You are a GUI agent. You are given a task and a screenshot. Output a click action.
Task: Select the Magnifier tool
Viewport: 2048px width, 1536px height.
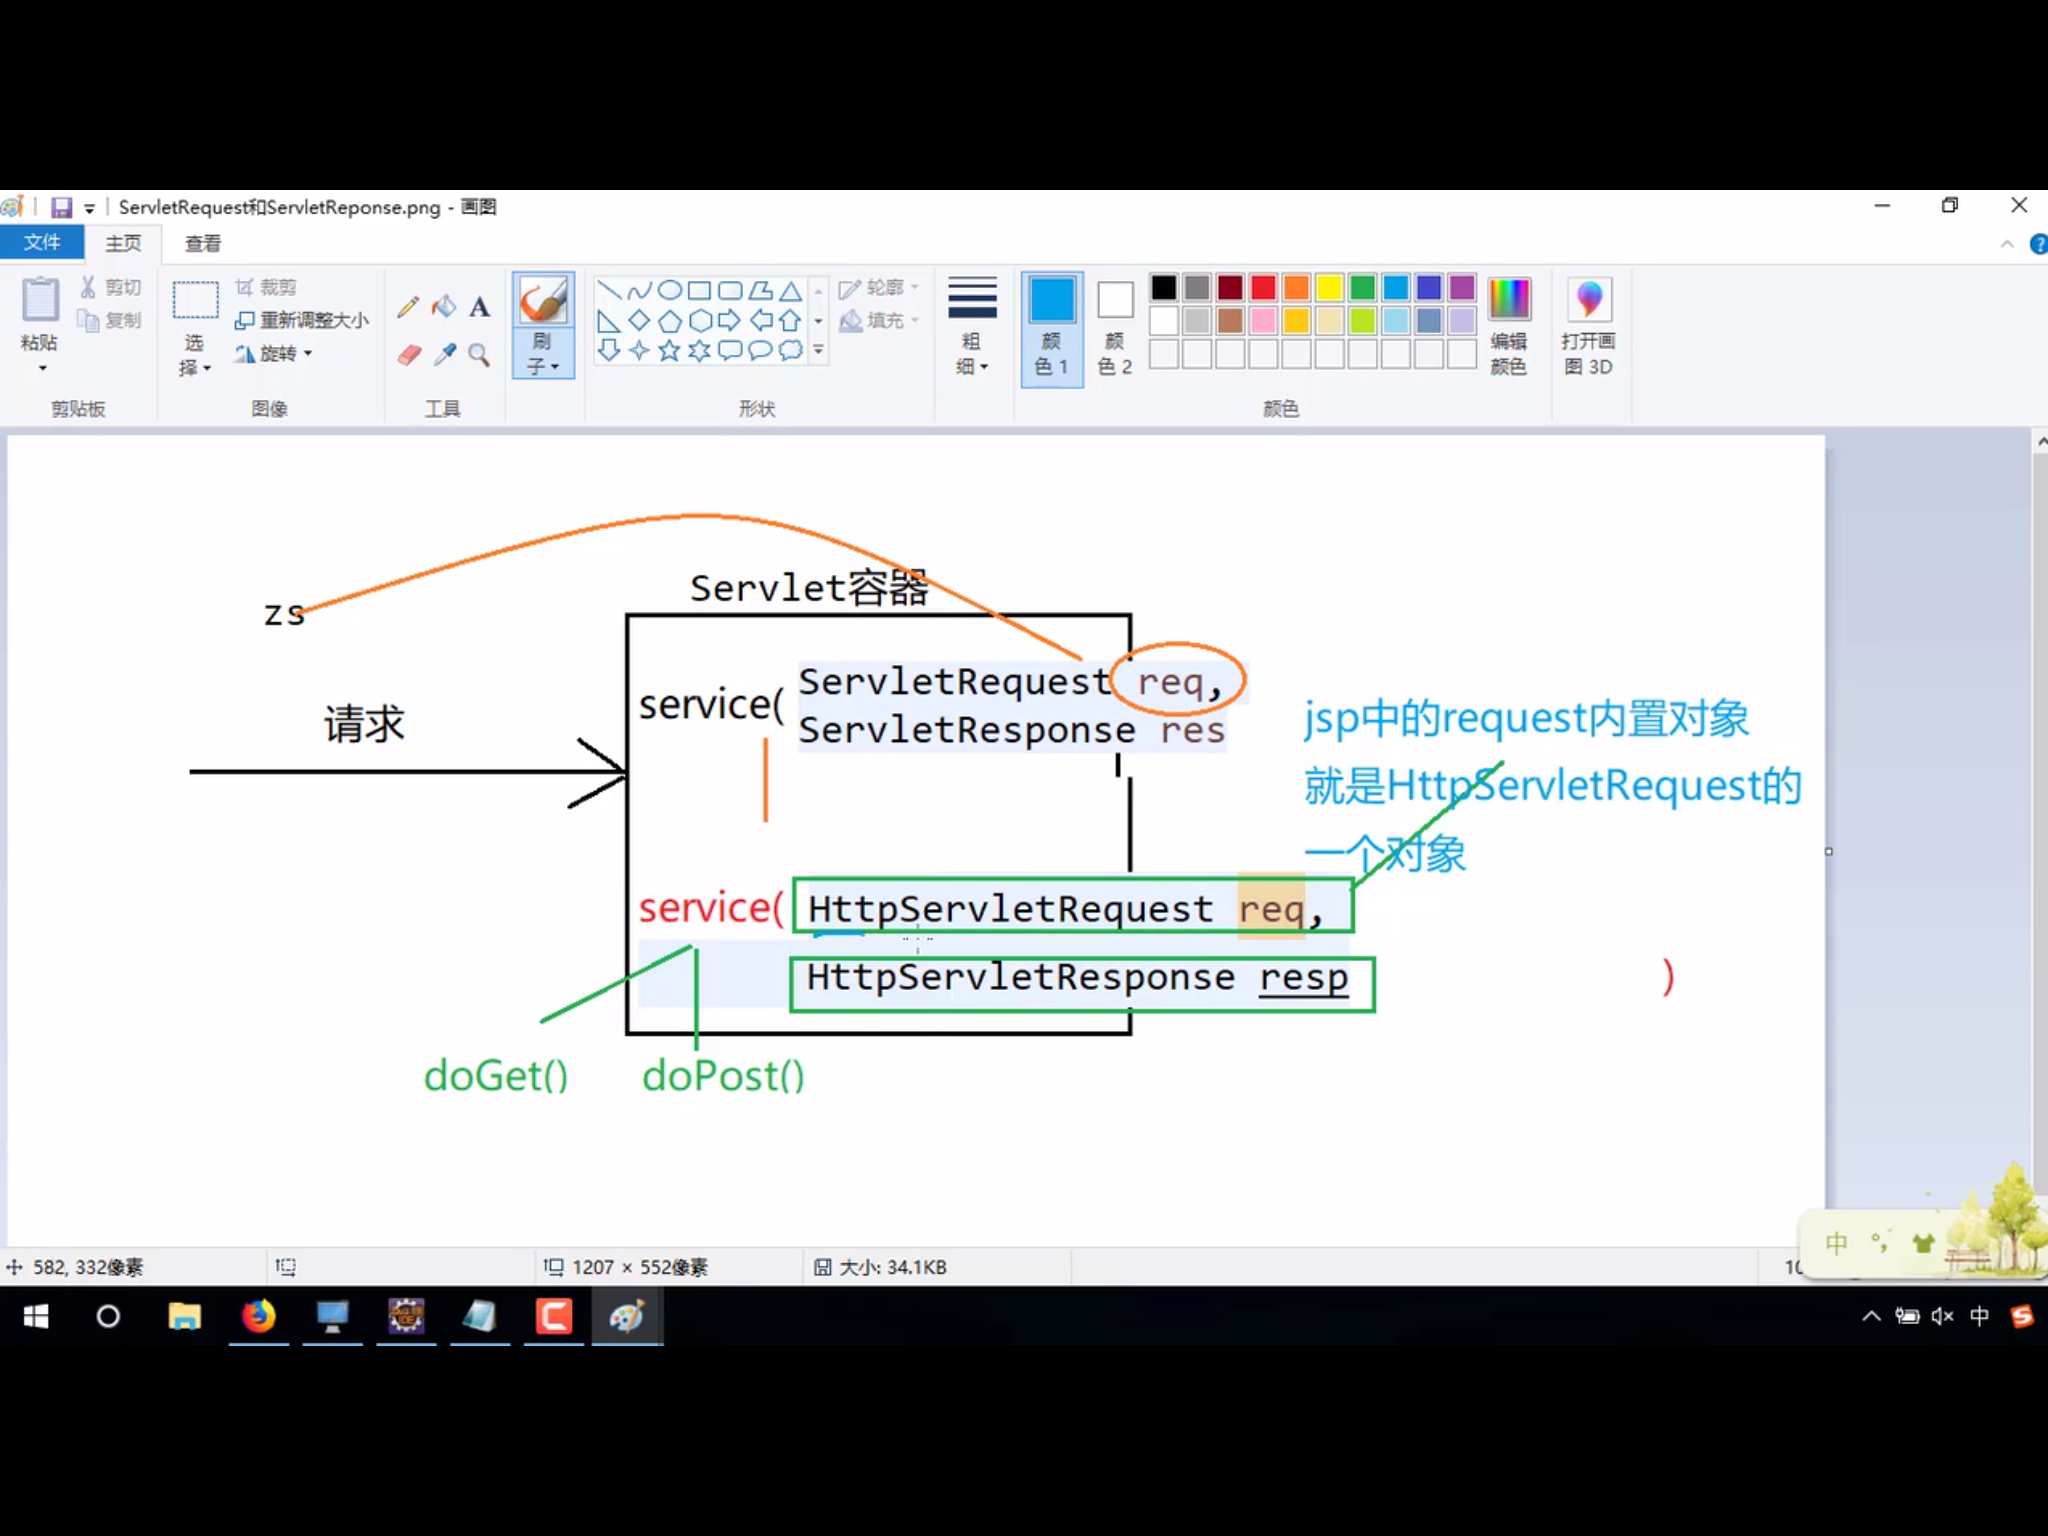tap(480, 355)
